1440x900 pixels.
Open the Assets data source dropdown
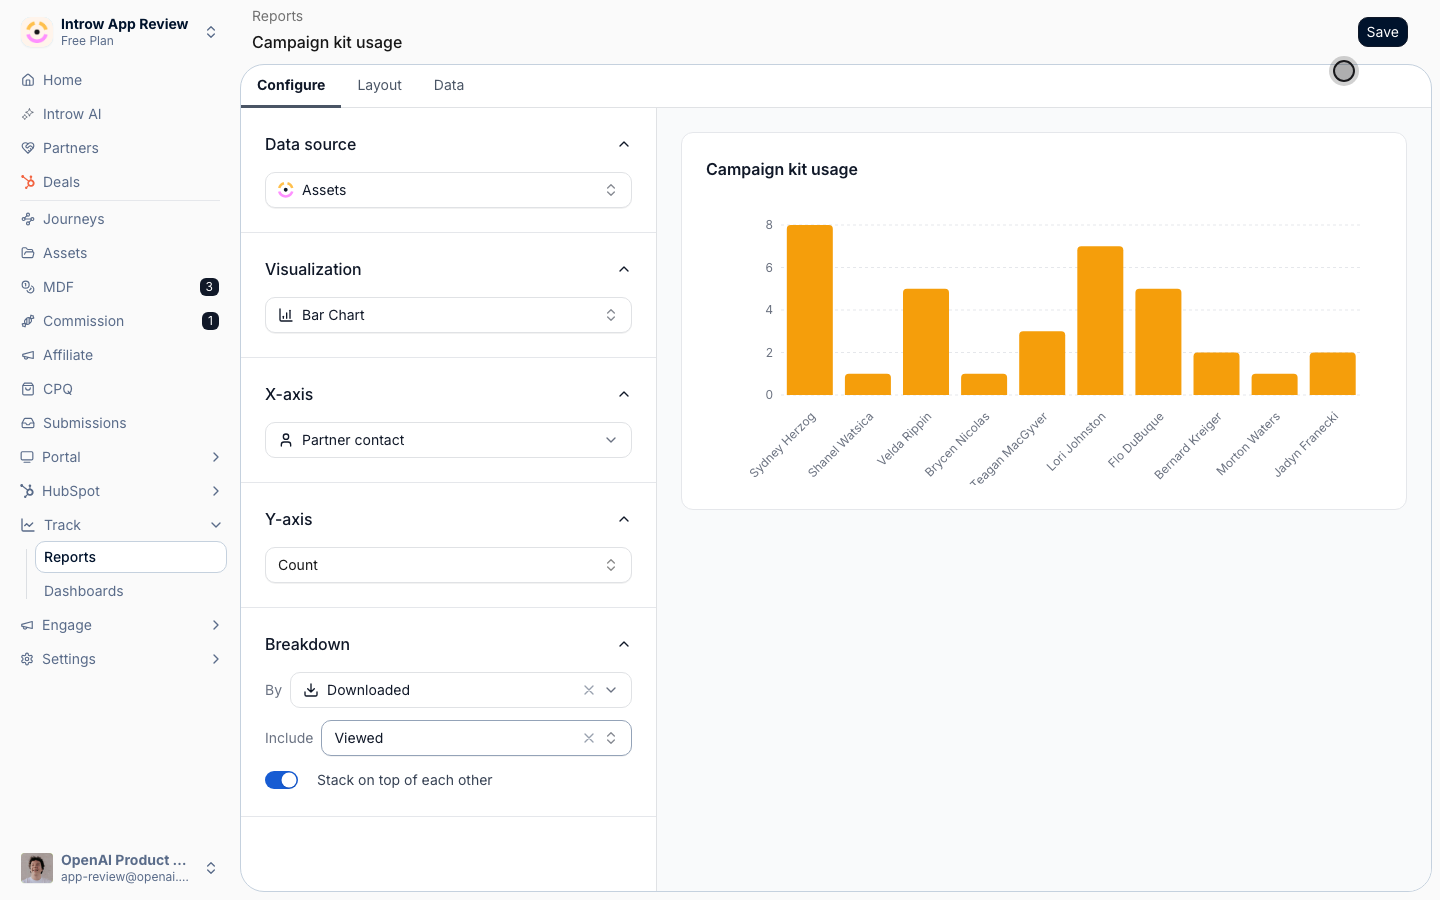448,190
